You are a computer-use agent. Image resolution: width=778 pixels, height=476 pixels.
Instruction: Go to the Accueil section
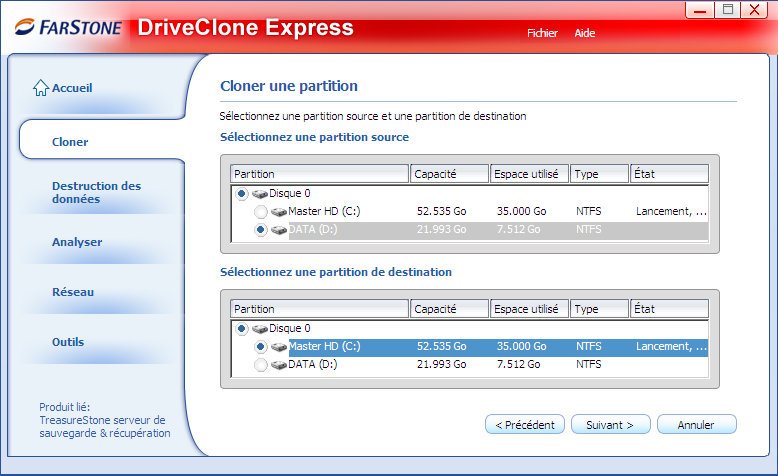click(x=72, y=88)
